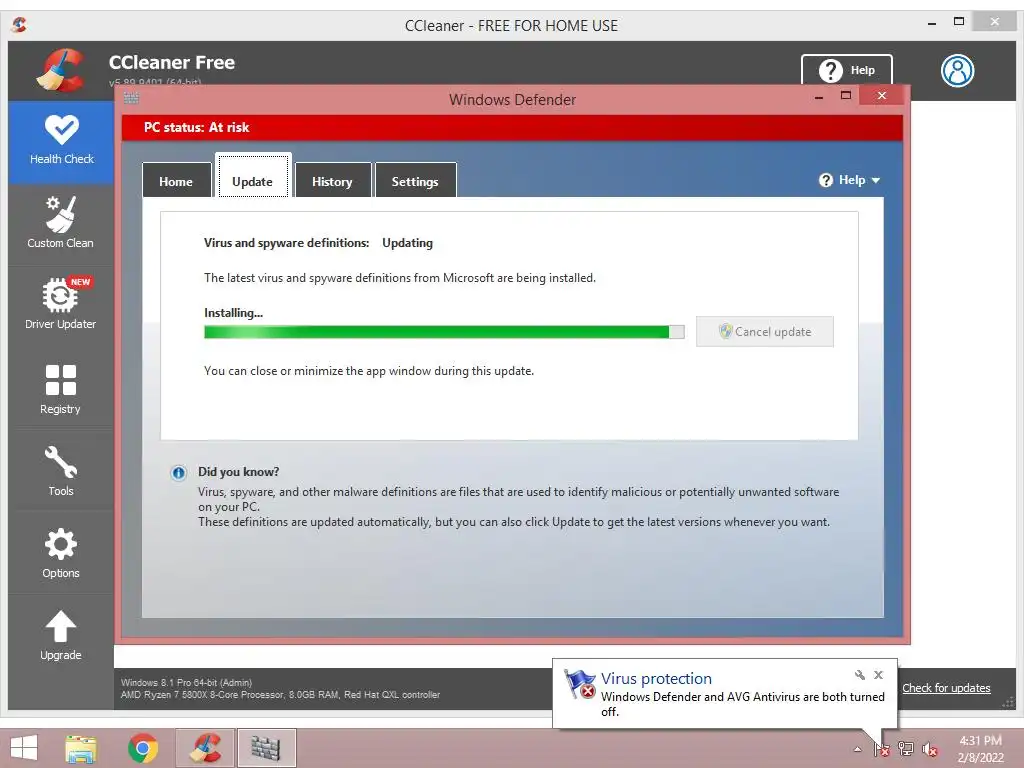Click 'Updating' status text
Viewport: 1024px width, 768px height.
(408, 243)
